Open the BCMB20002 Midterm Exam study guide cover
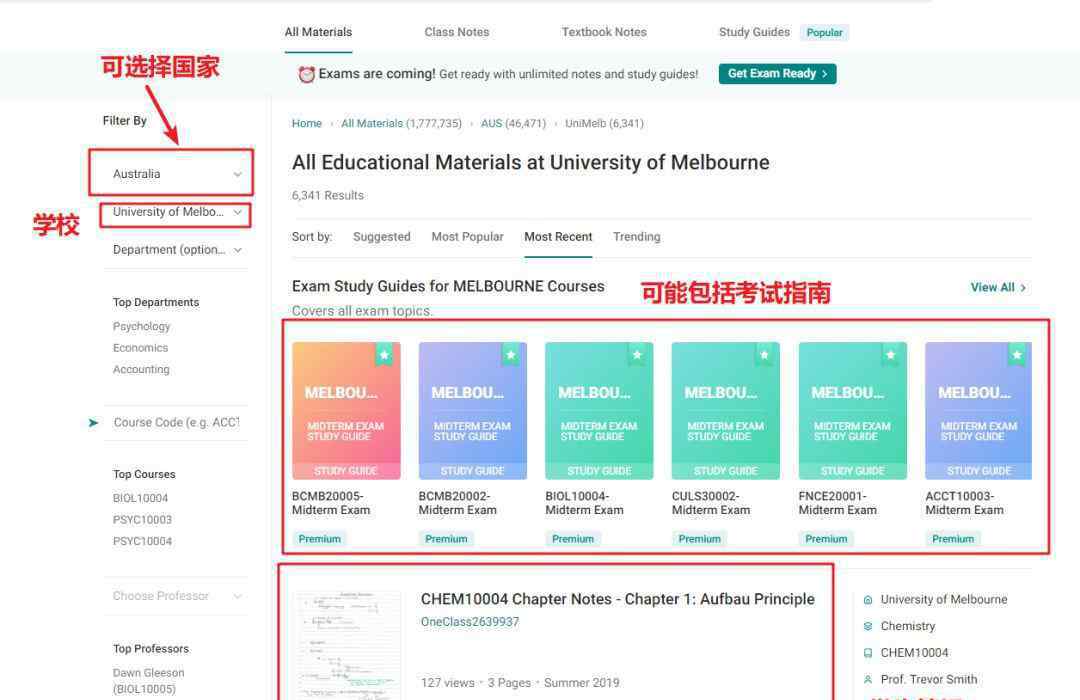Screen dimensions: 1080x700 point(472,411)
